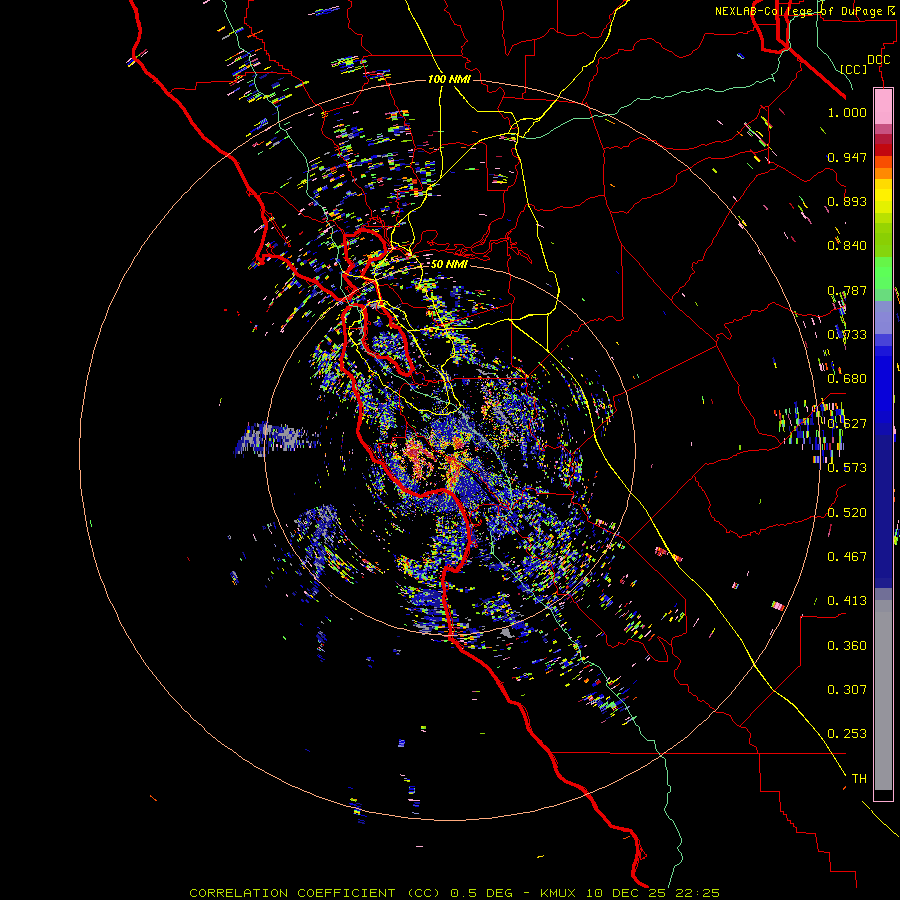Click the TH threshold label

pos(859,779)
